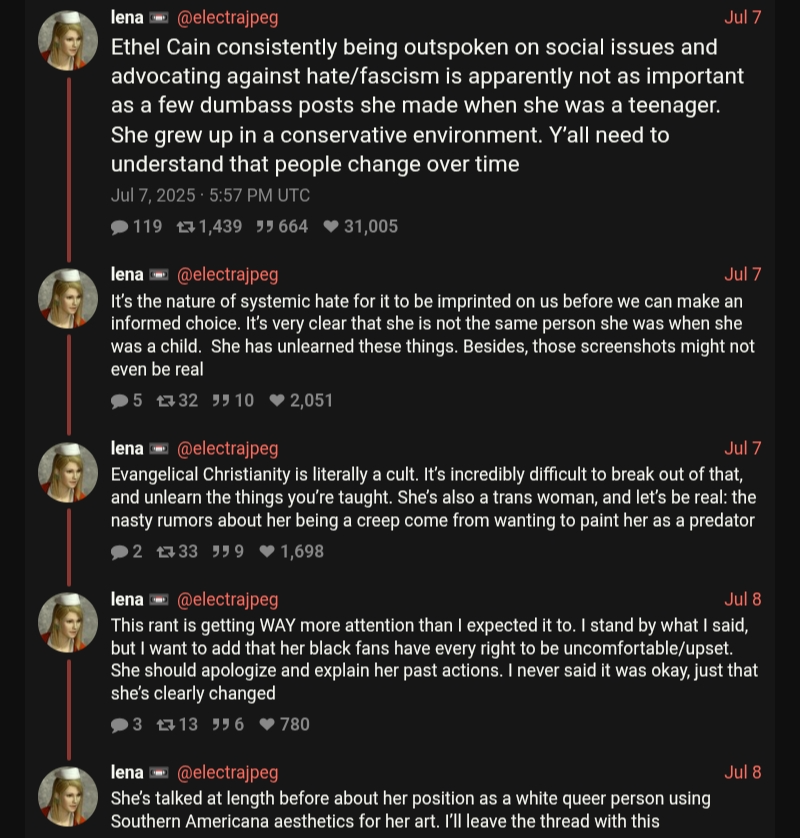The image size is (800, 838).
Task: Click the Jul 7 date on the systemic hate post
Action: point(742,274)
